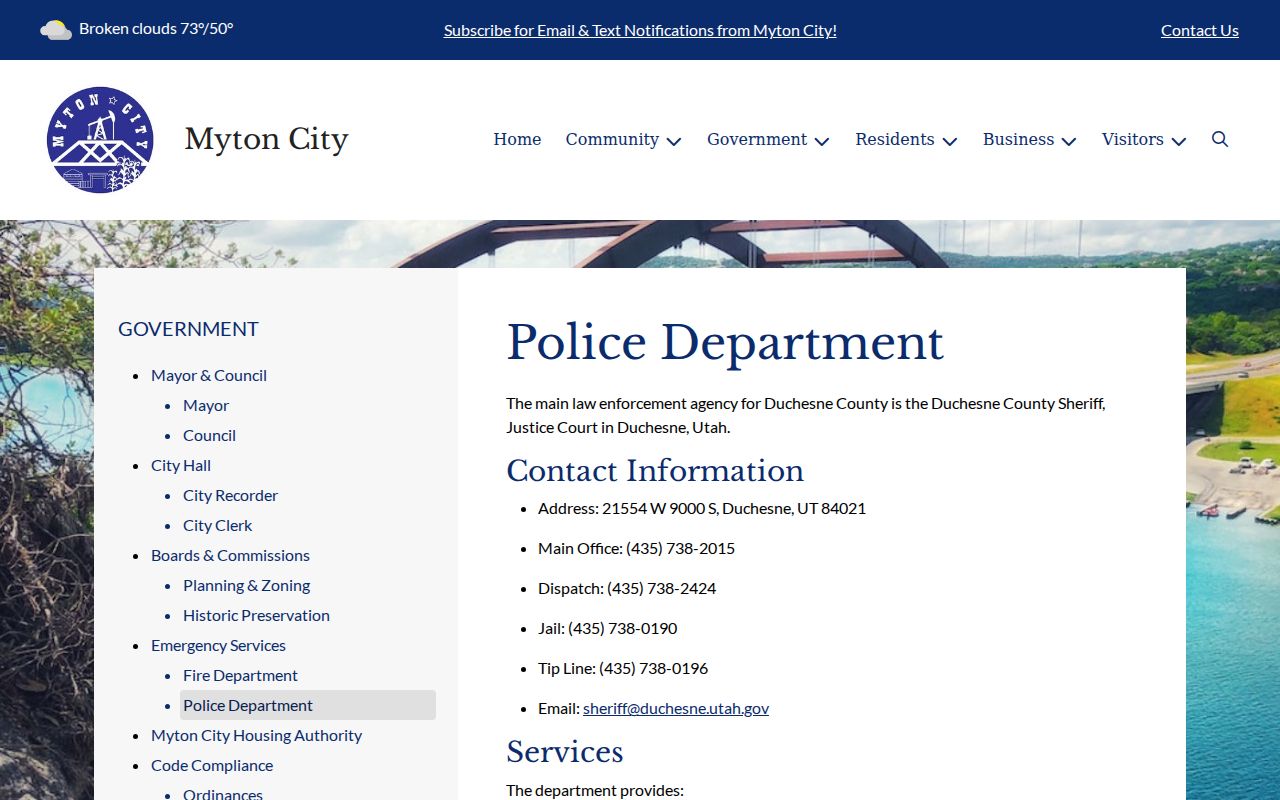Open Boards & Commissions sidebar link
The image size is (1280, 800).
pos(230,555)
